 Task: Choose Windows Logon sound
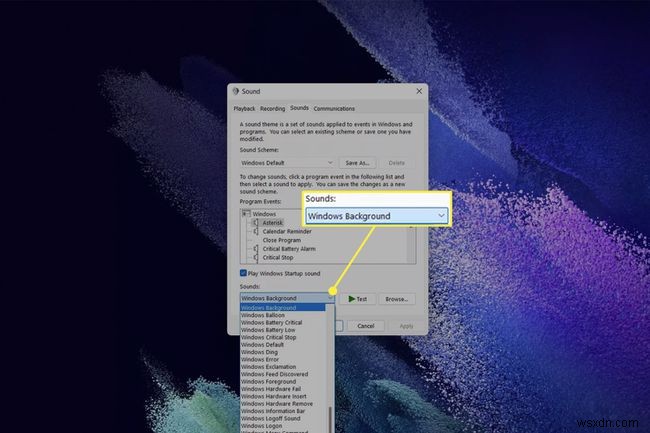283,426
